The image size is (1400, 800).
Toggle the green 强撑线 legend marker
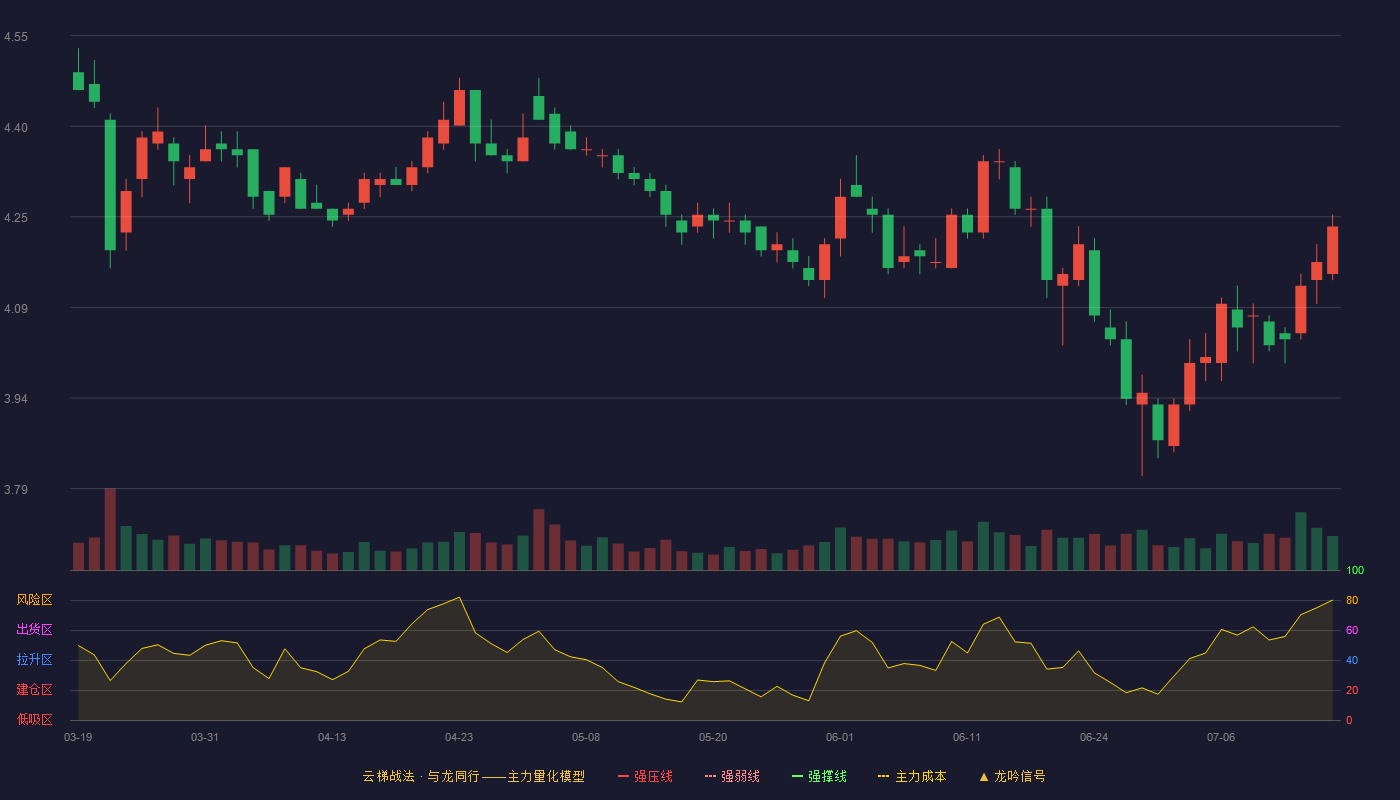797,776
